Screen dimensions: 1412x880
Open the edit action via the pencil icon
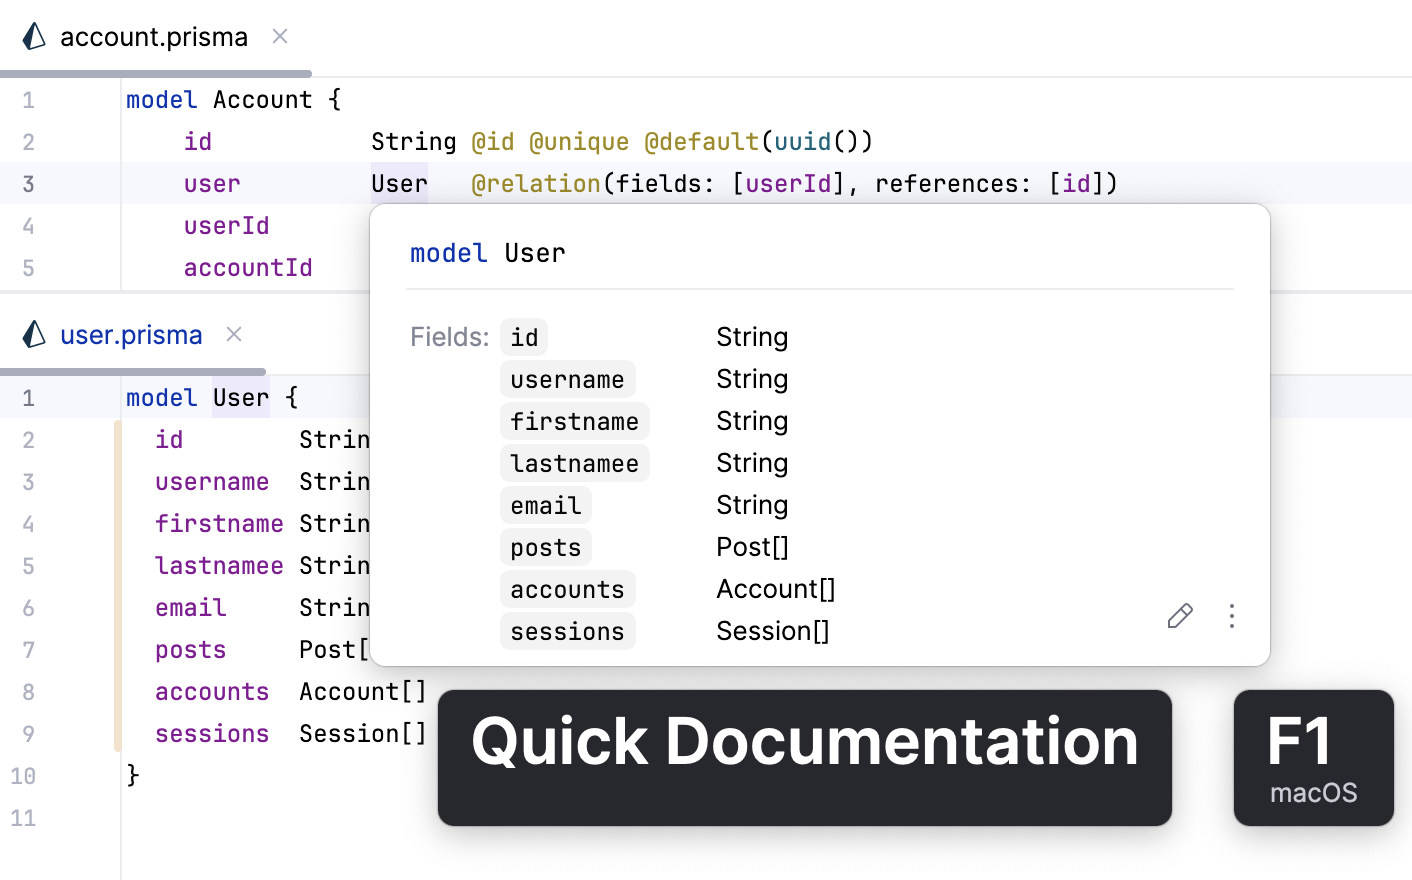click(x=1179, y=617)
